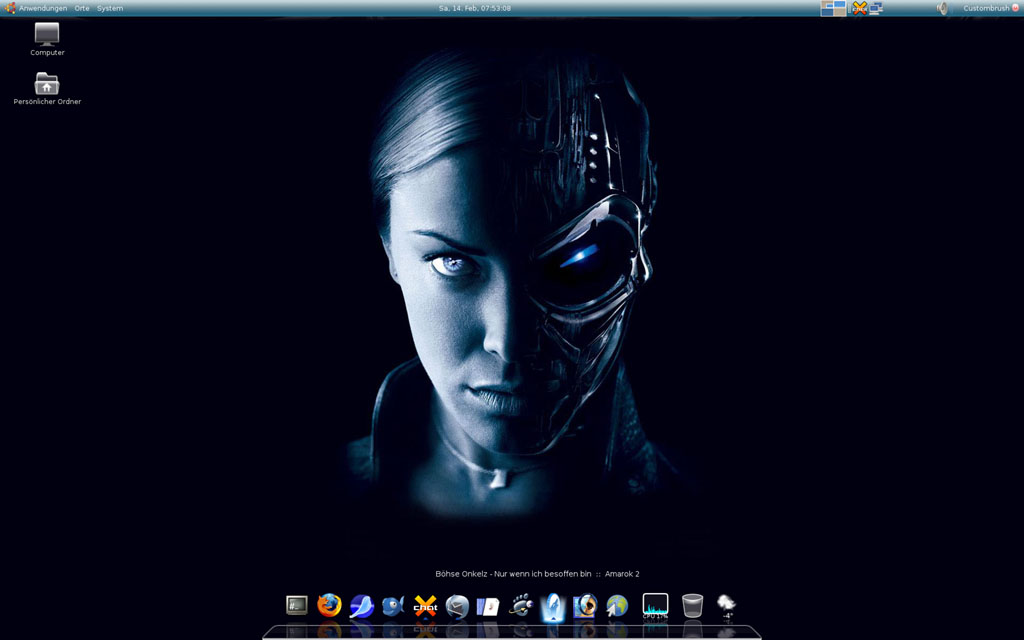The height and width of the screenshot is (640, 1024).
Task: Launch the terminal from the dock
Action: (297, 605)
